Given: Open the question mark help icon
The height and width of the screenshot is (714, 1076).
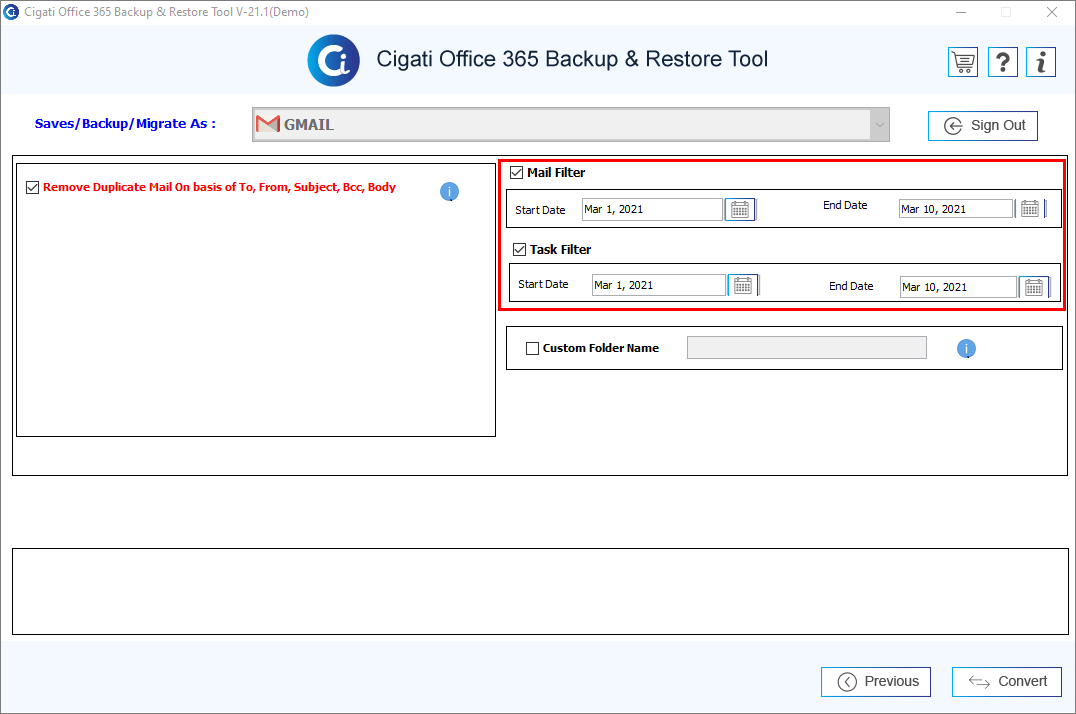Looking at the screenshot, I should pos(1003,62).
